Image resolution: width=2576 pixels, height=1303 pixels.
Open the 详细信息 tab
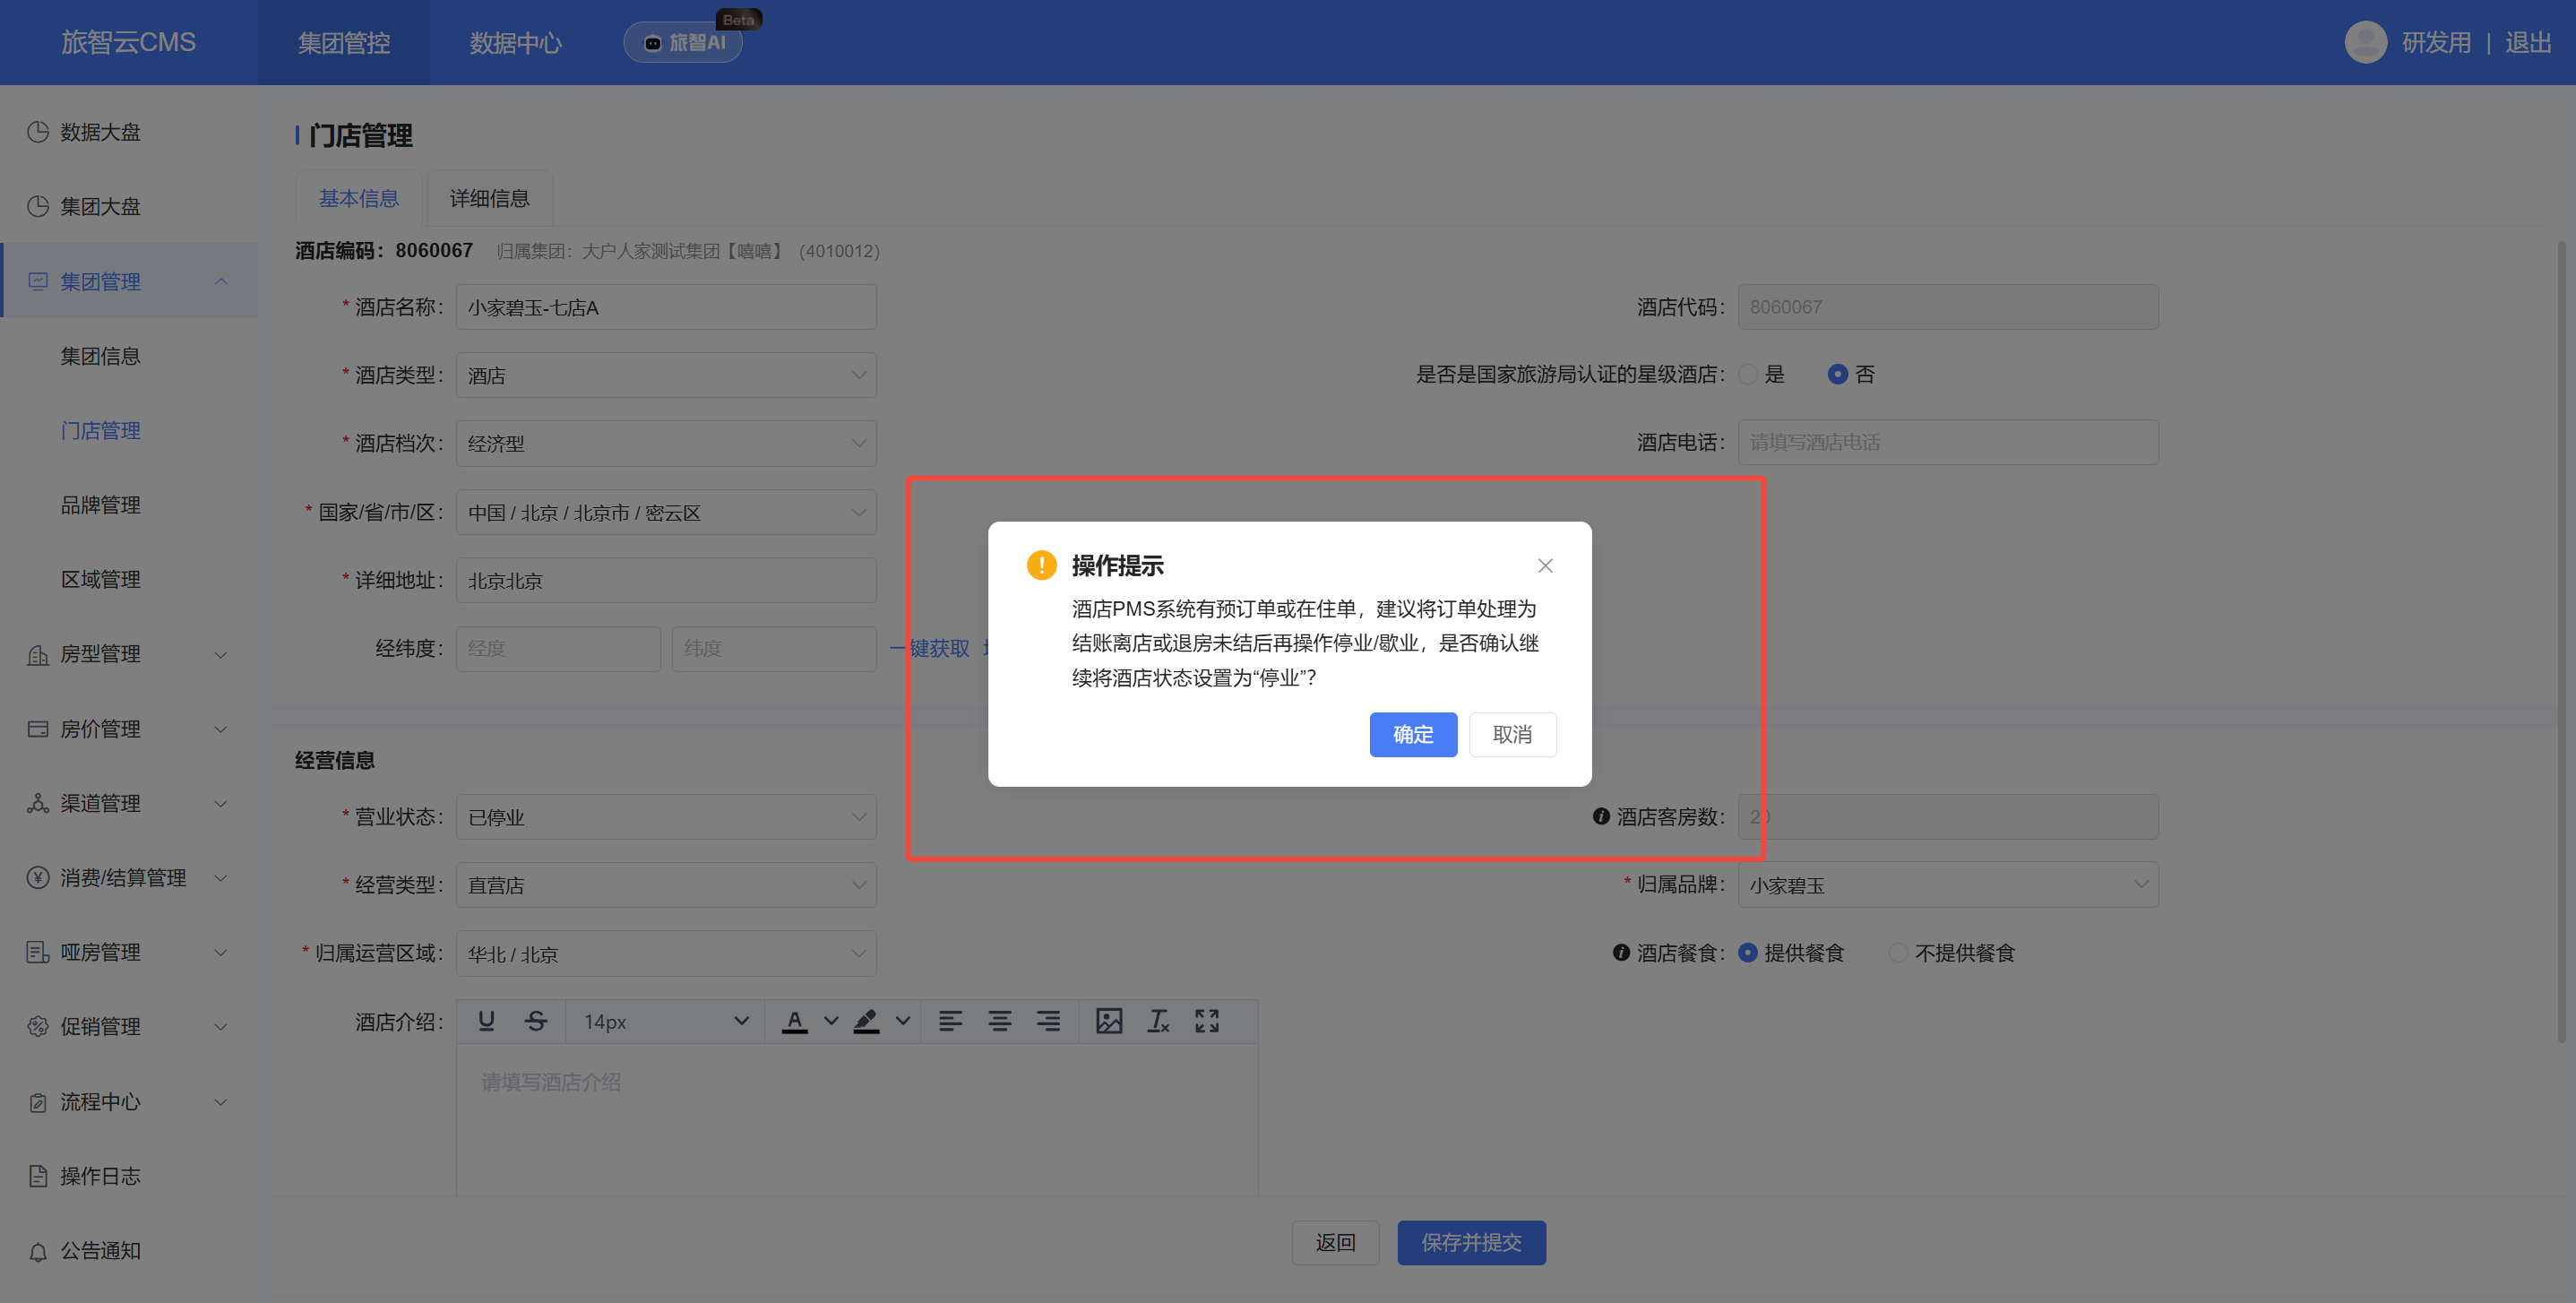pyautogui.click(x=489, y=198)
